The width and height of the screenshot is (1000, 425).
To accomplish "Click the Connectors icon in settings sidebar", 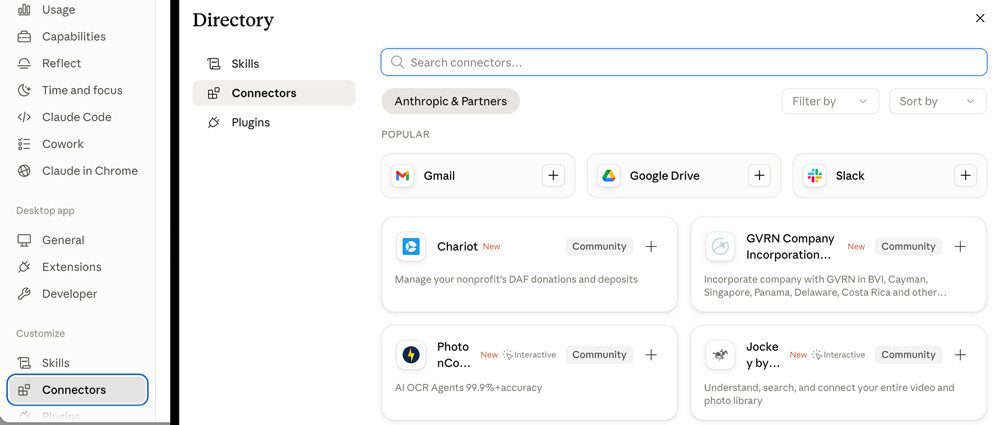I will (x=24, y=390).
